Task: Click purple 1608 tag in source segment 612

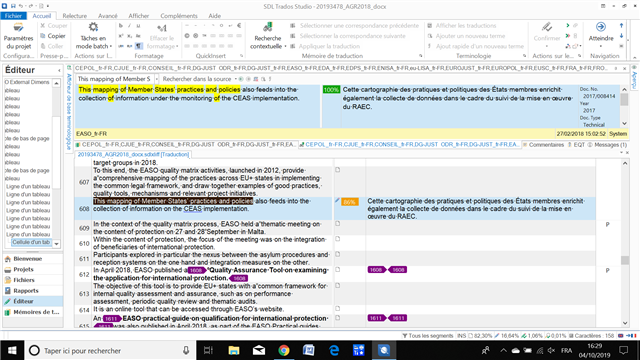Action: click(196, 270)
